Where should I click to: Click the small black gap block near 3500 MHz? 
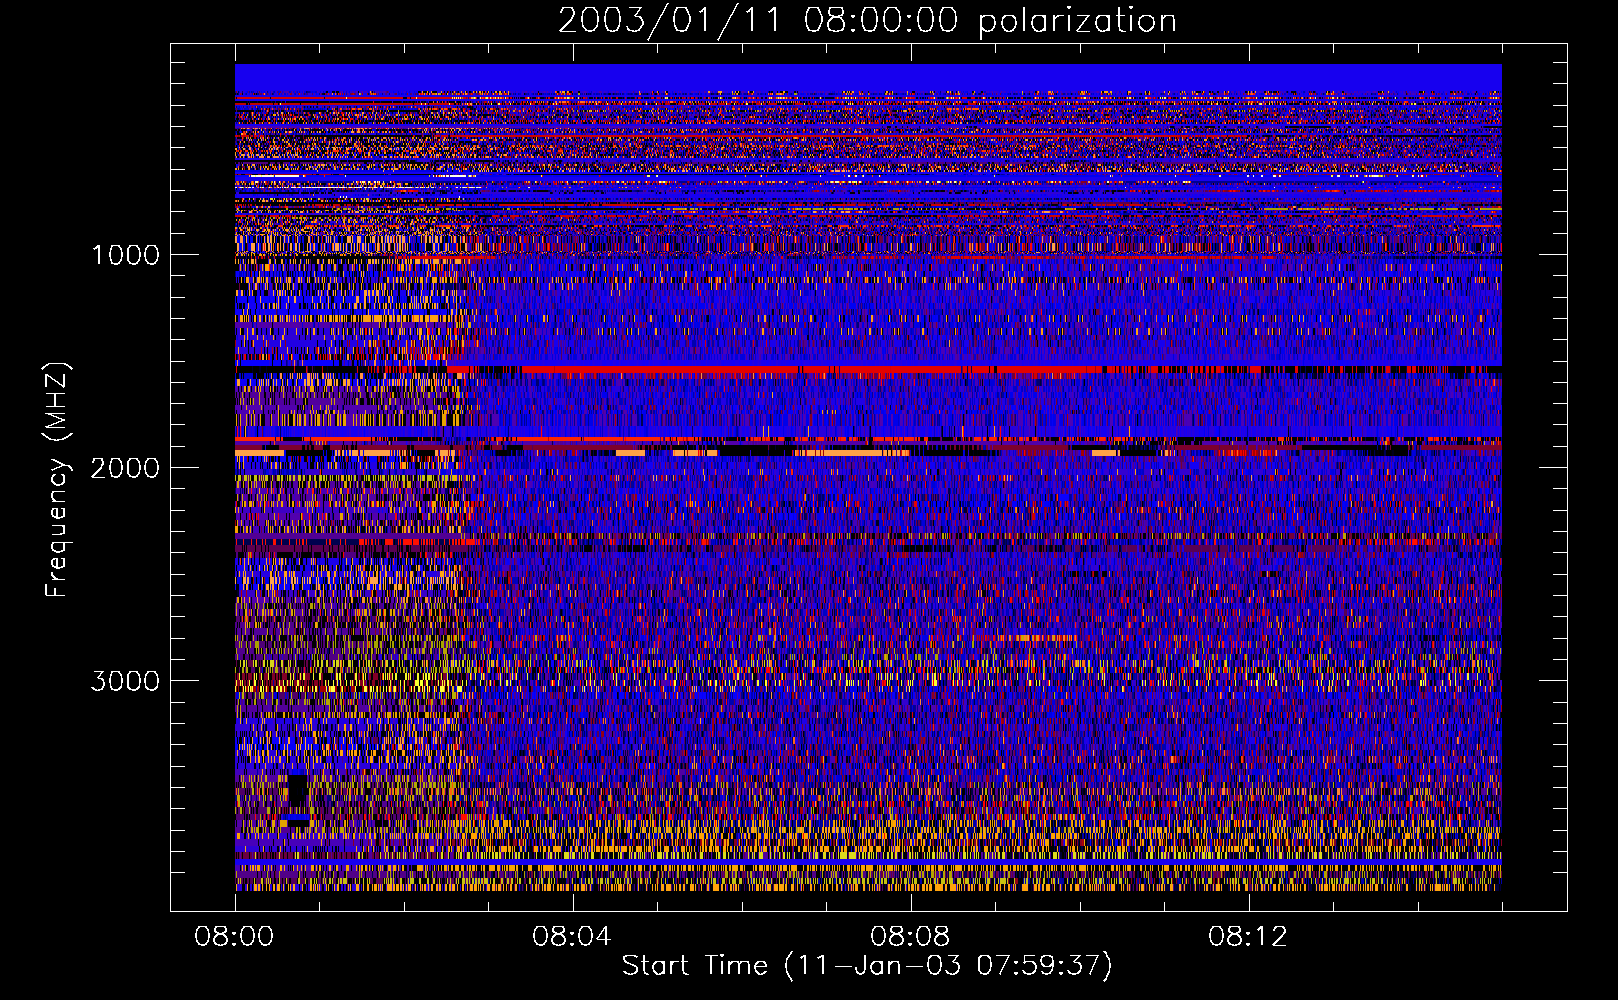coord(297,790)
